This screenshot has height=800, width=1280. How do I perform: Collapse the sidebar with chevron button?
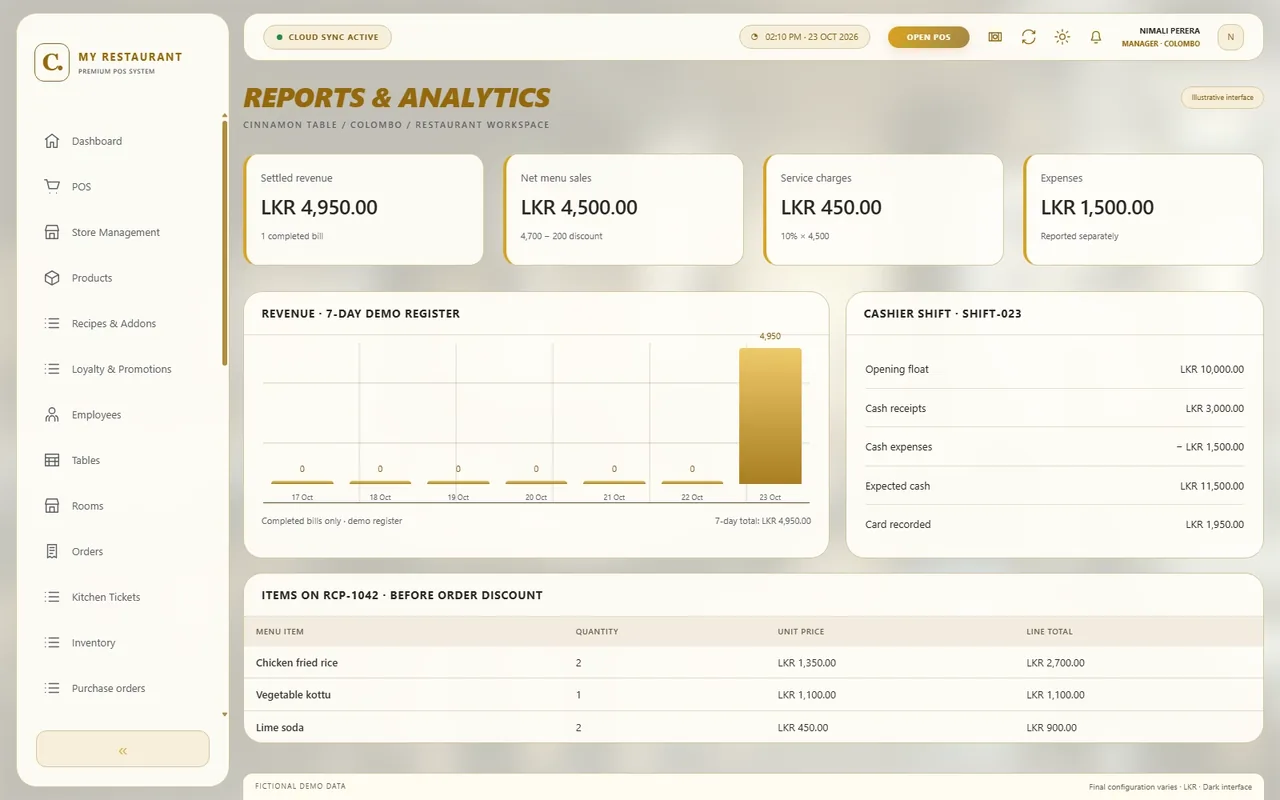123,749
